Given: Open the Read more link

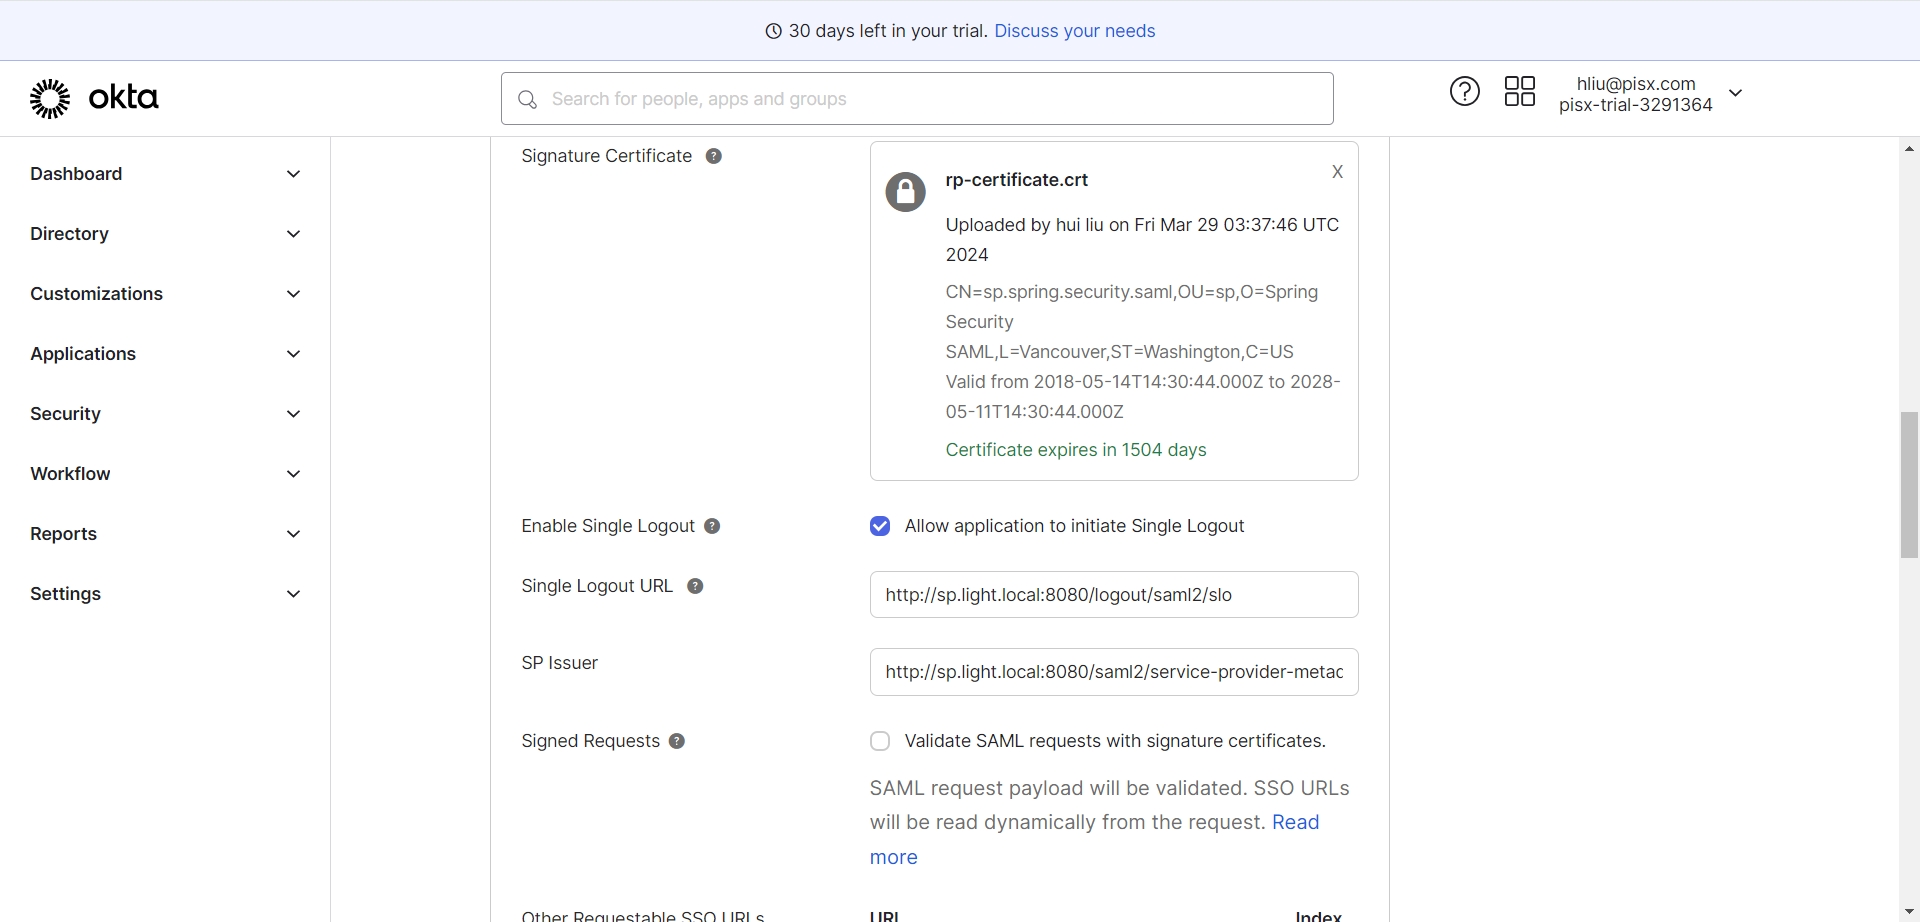Looking at the screenshot, I should [1295, 823].
